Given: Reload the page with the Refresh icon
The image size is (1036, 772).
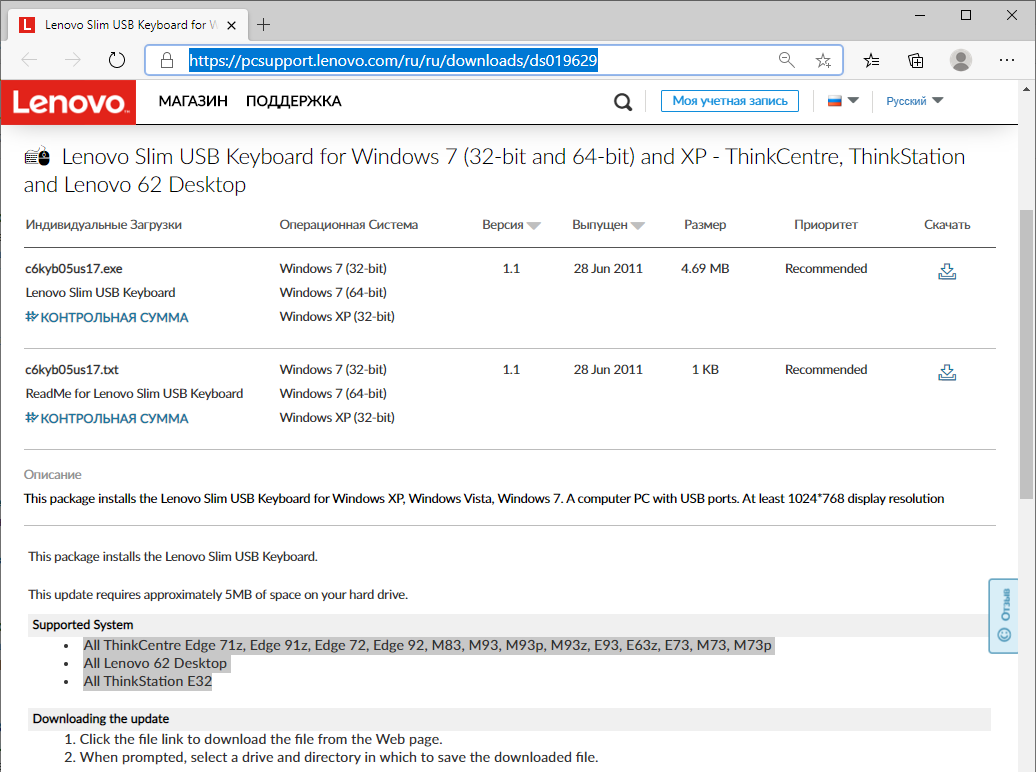Looking at the screenshot, I should (x=117, y=60).
